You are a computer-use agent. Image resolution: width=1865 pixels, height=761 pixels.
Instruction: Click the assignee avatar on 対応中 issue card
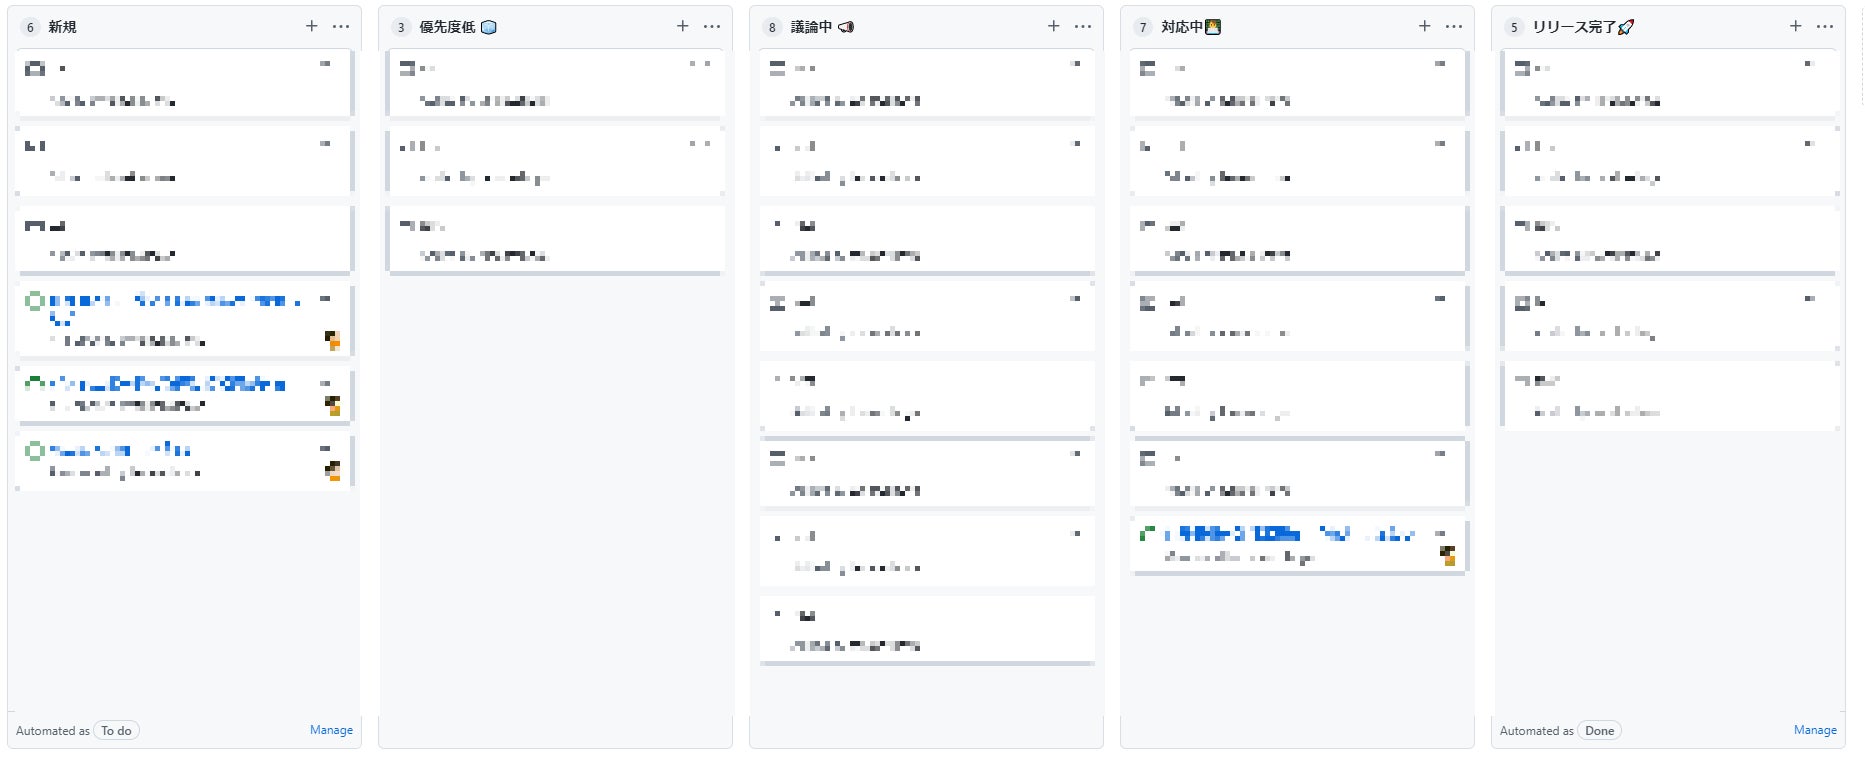[1448, 555]
